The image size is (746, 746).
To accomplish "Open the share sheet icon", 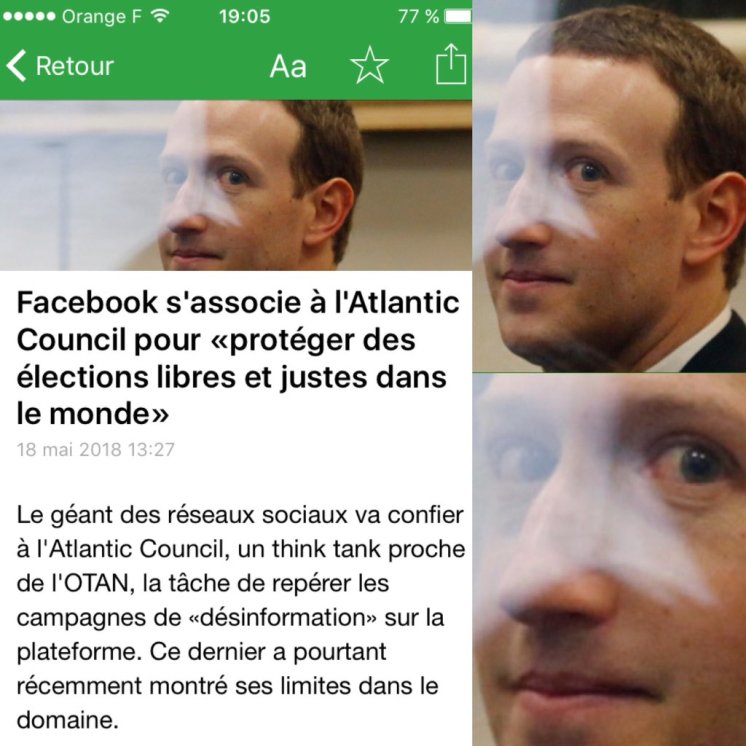I will (451, 64).
